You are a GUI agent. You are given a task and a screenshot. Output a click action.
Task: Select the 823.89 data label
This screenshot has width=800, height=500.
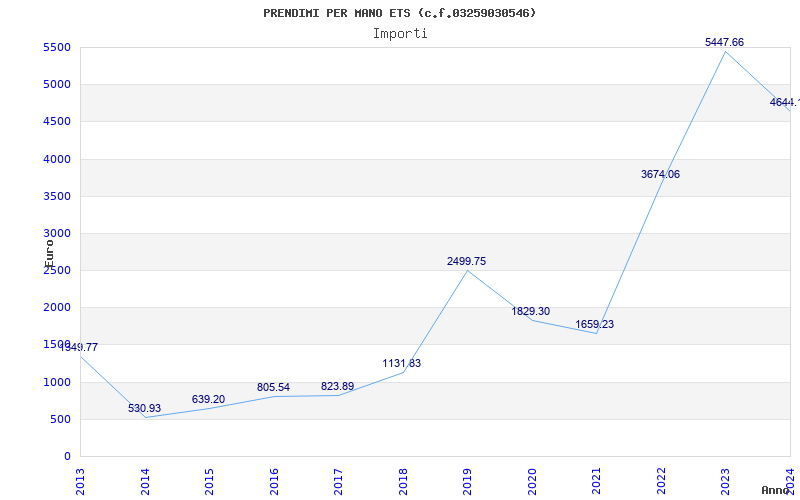click(x=337, y=387)
